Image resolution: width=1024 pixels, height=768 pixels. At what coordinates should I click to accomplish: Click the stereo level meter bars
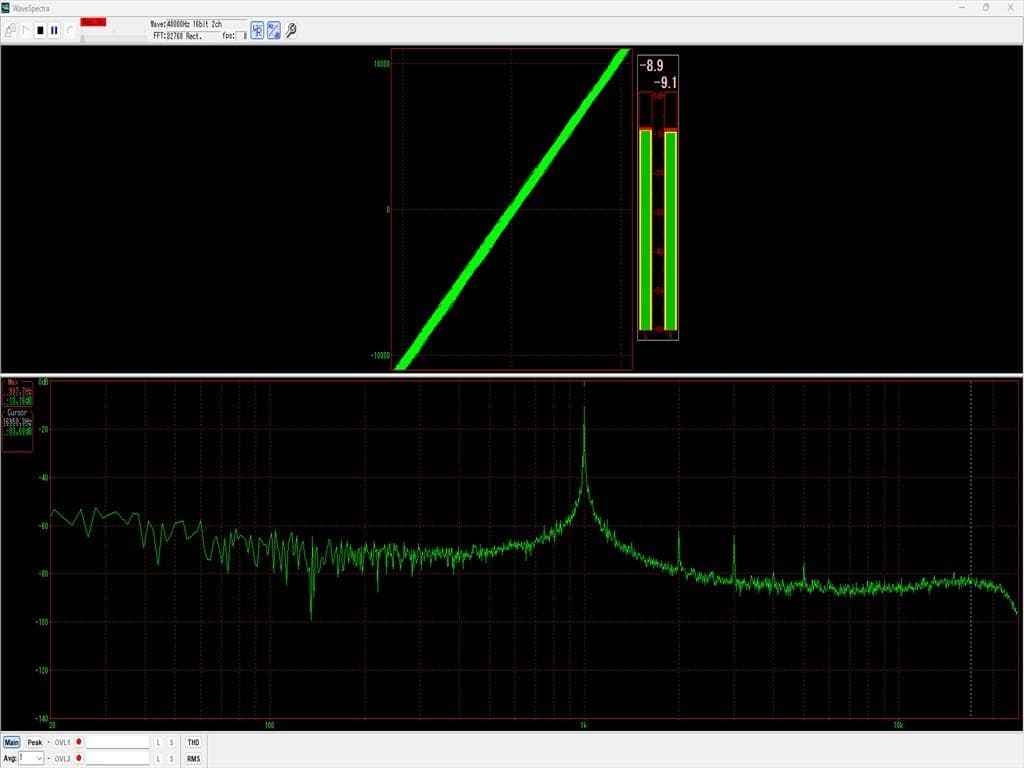[658, 230]
